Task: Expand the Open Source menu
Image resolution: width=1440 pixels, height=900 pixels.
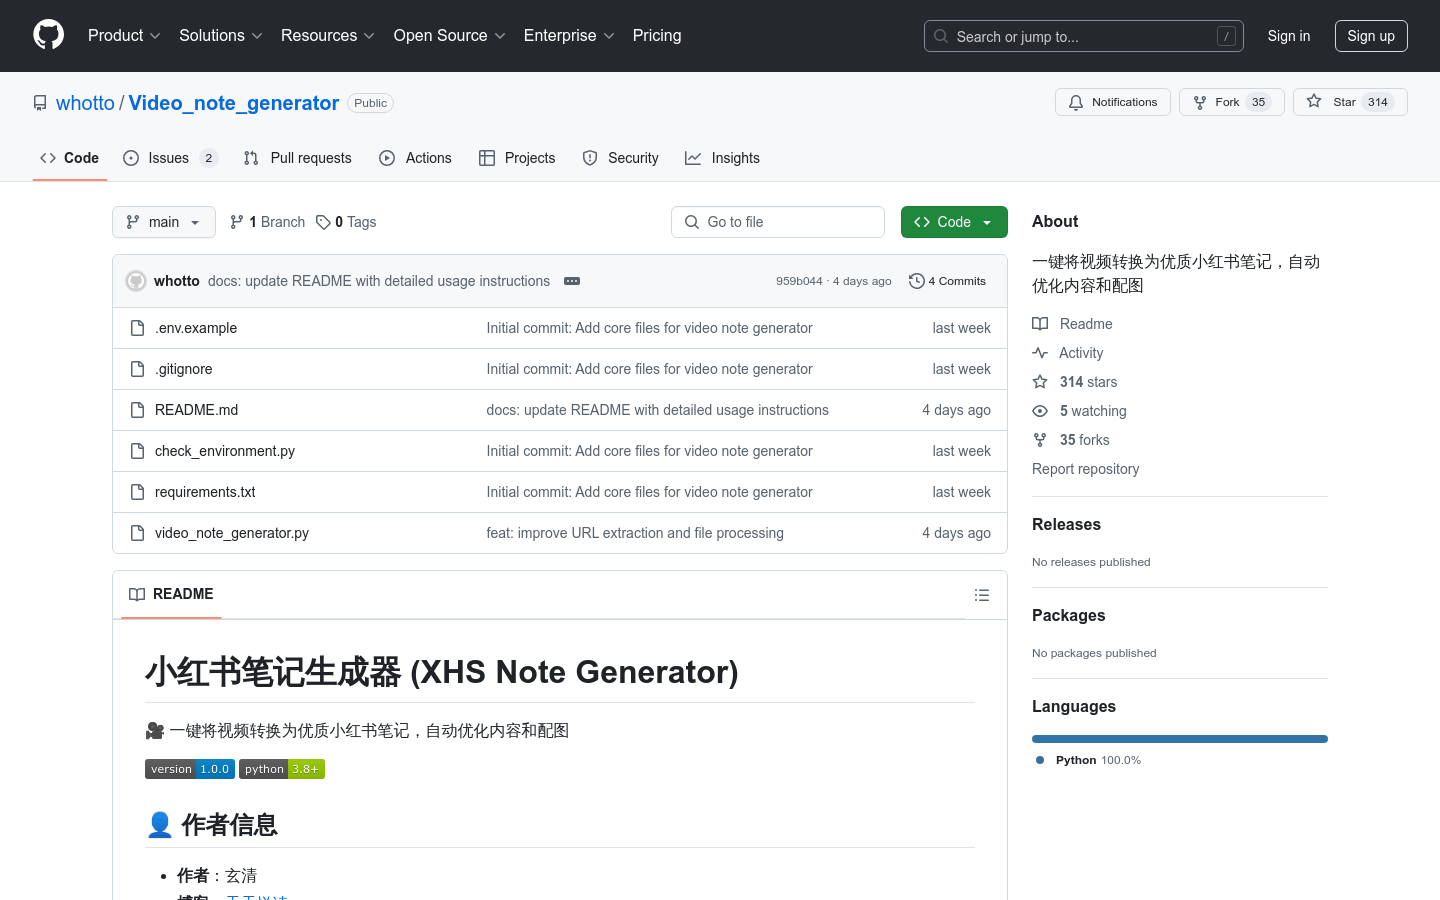Action: (450, 36)
